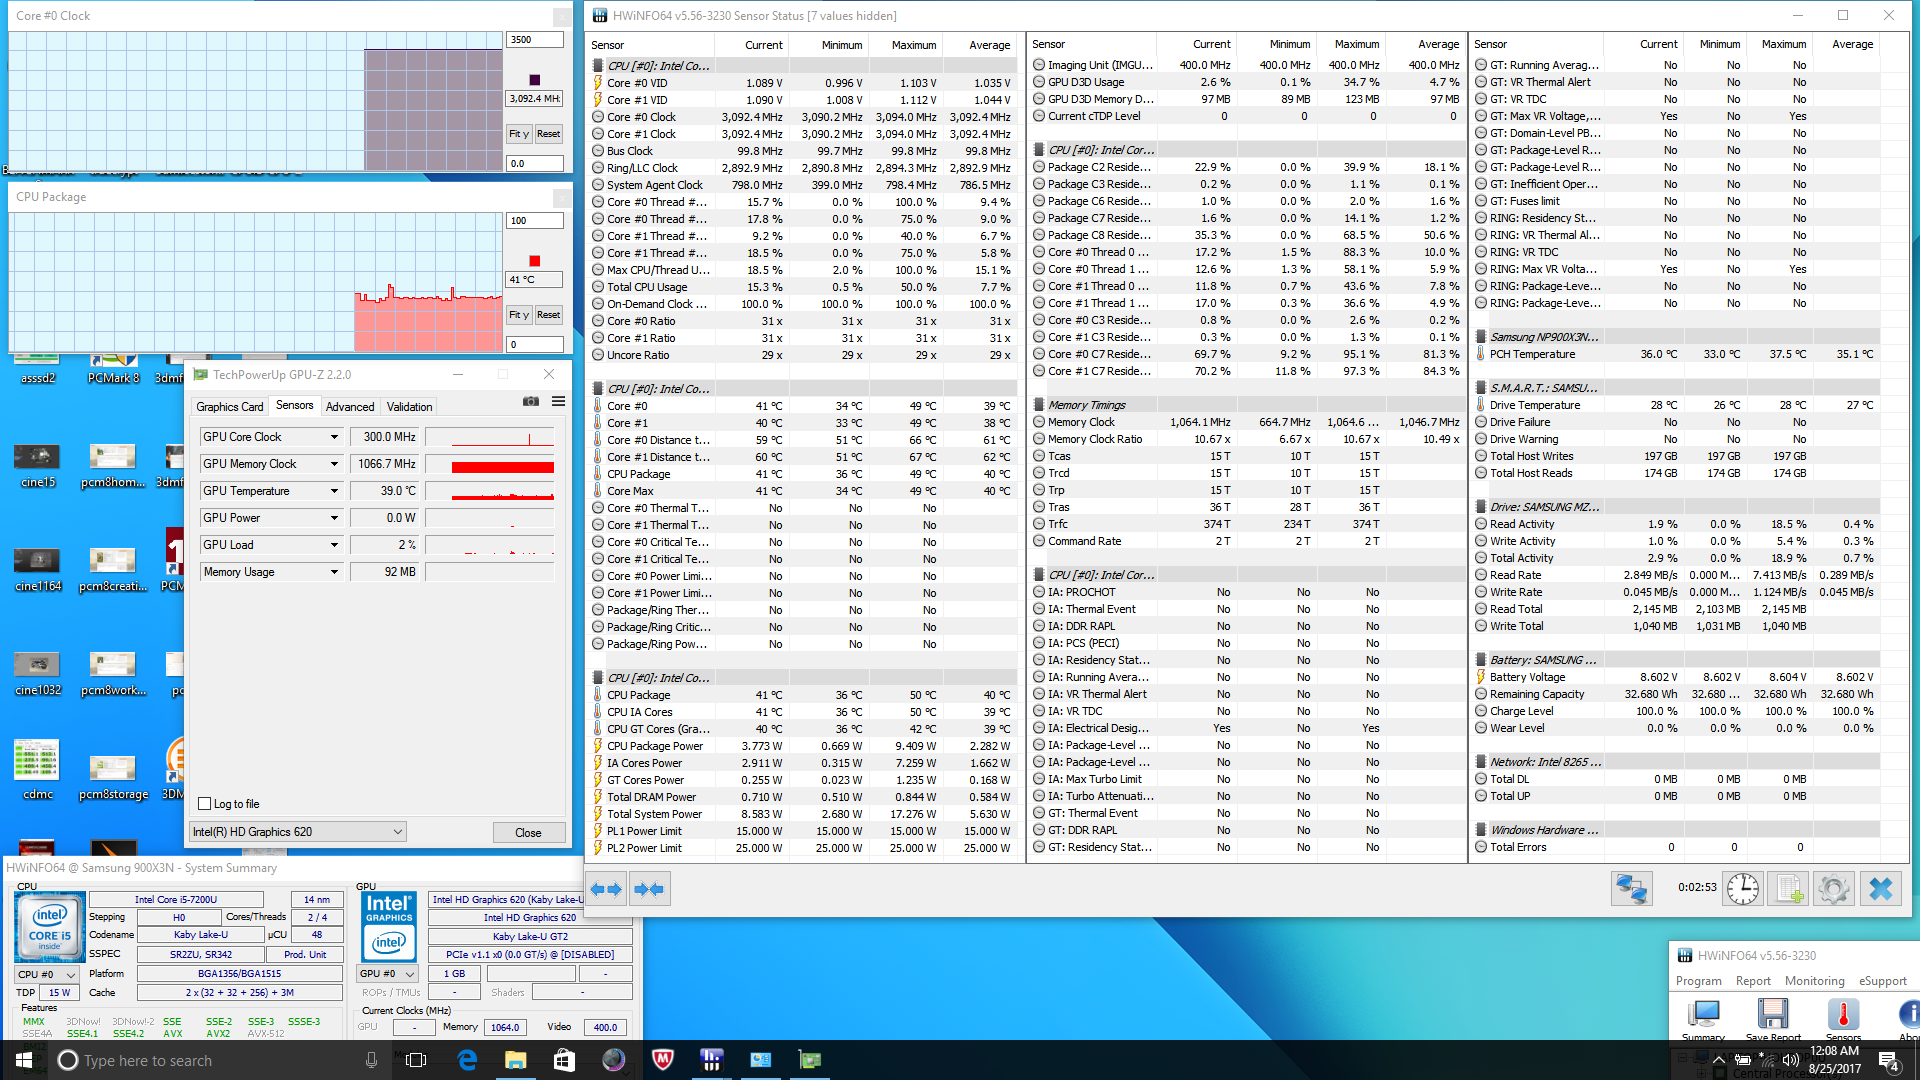Open the pcm8creati... desktop icon

(113, 569)
